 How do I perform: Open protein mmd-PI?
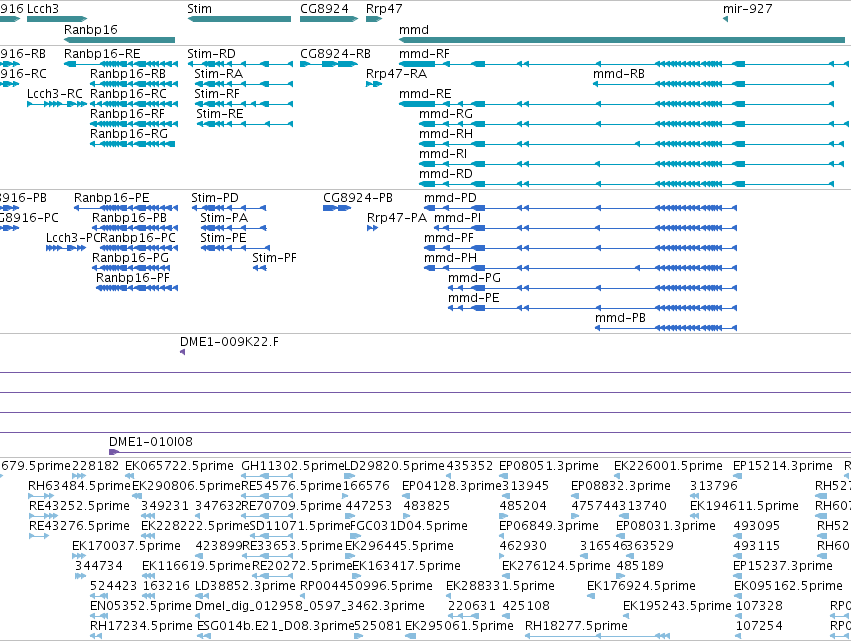click(x=458, y=218)
